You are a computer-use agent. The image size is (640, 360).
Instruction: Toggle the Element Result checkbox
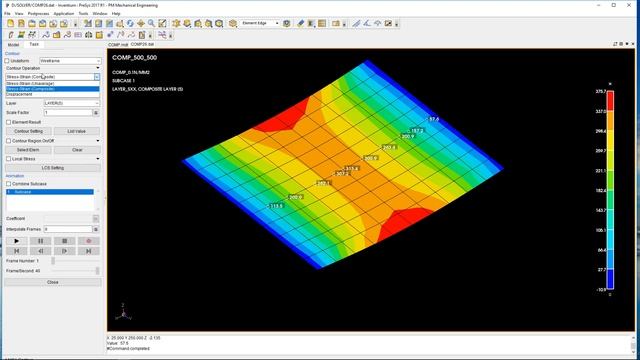(9, 122)
